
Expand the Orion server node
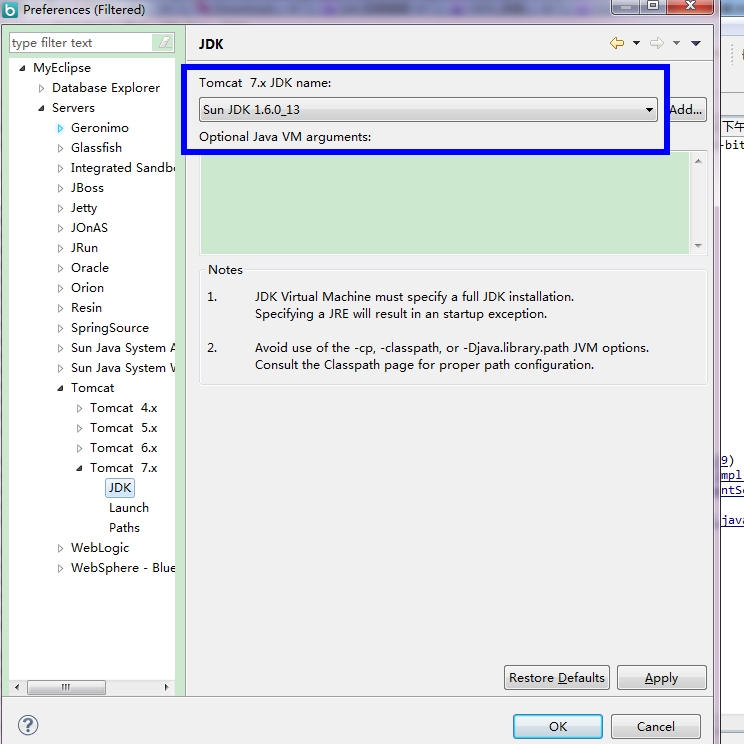point(60,288)
